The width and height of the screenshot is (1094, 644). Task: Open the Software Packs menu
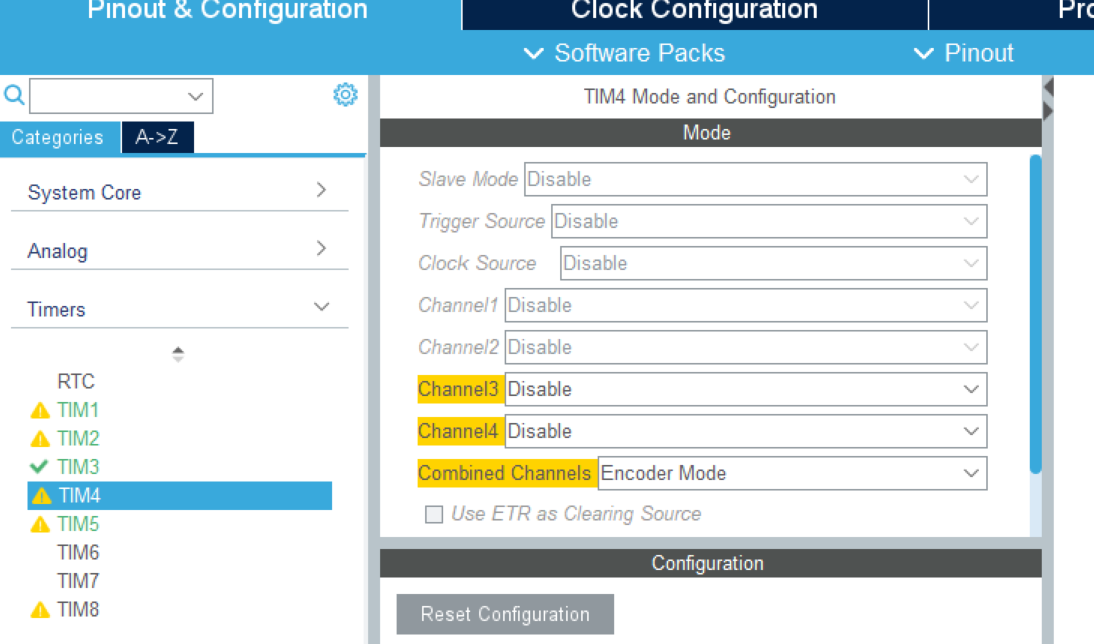click(625, 53)
